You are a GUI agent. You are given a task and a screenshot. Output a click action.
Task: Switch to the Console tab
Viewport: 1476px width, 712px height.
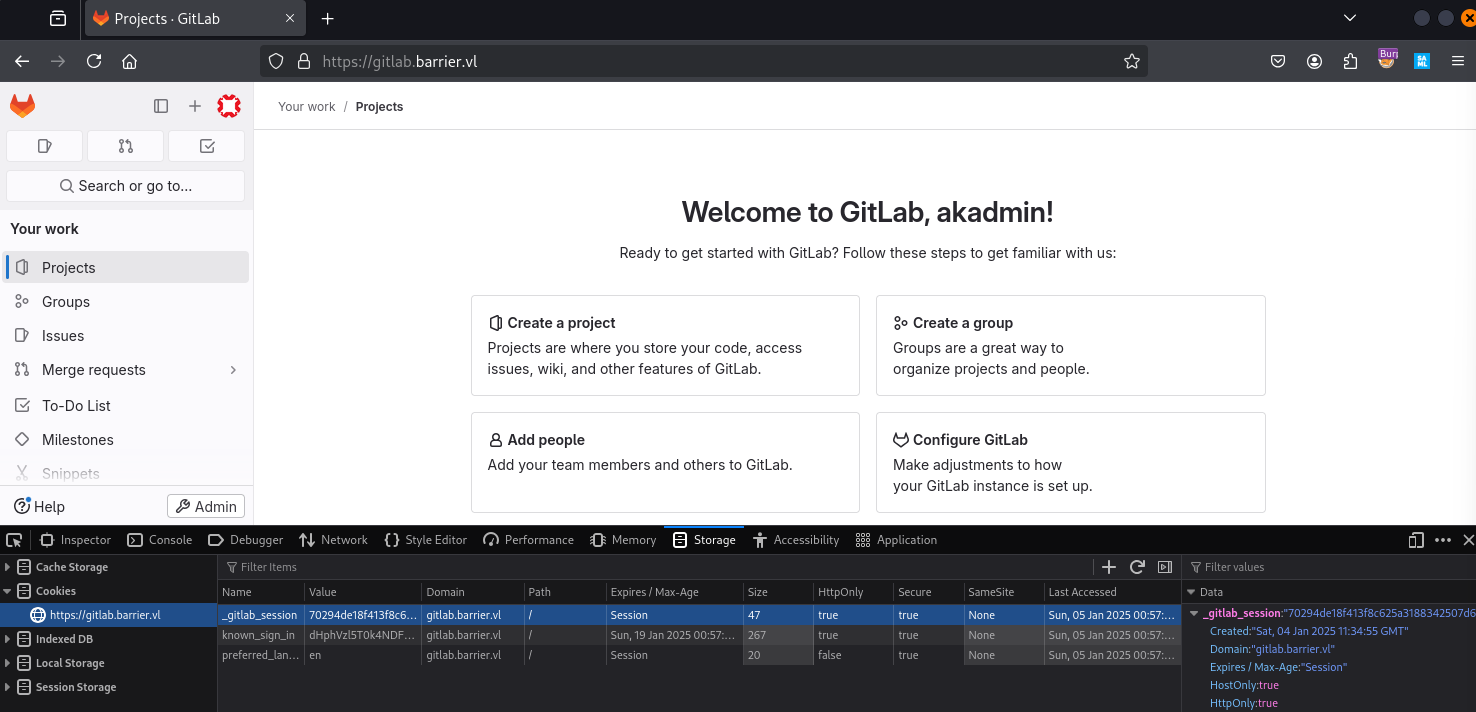pyautogui.click(x=160, y=540)
